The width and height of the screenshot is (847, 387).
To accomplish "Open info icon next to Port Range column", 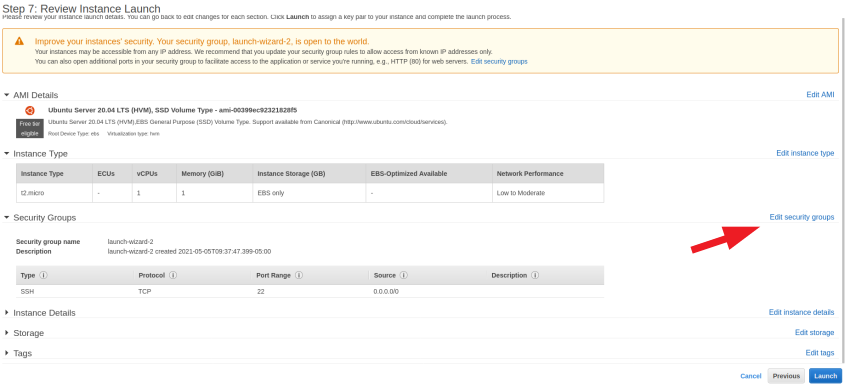I will 298,275.
